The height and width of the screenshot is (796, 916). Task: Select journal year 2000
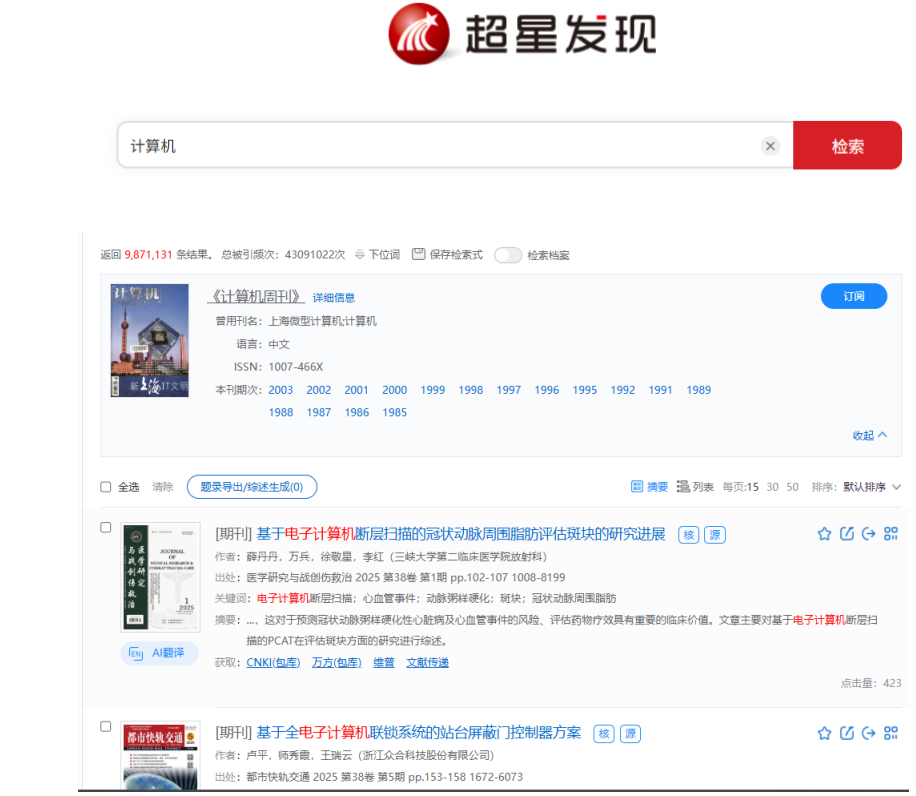pos(394,390)
